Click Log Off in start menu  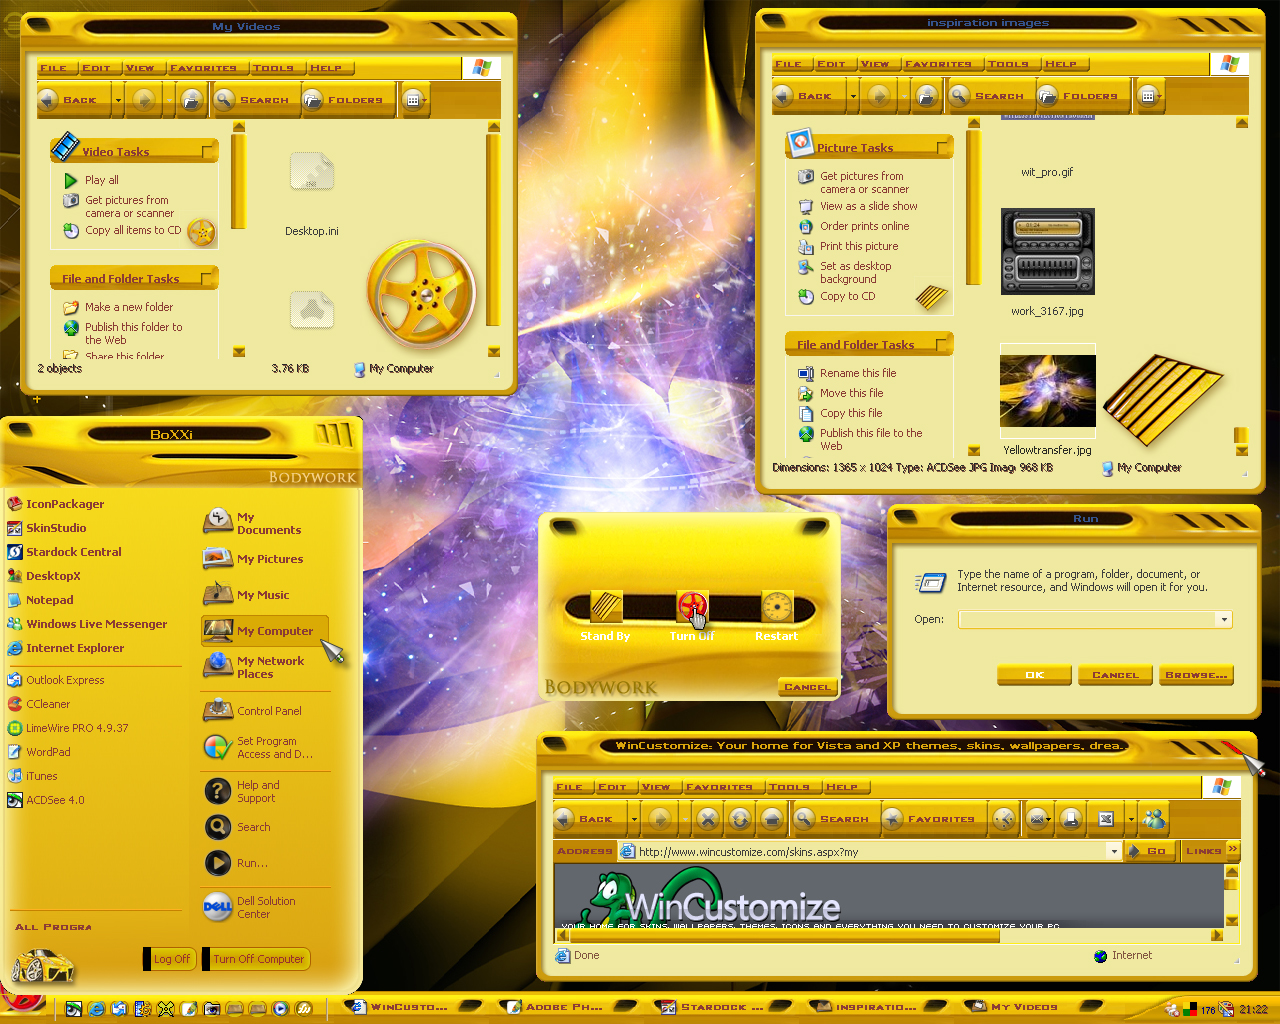171,959
